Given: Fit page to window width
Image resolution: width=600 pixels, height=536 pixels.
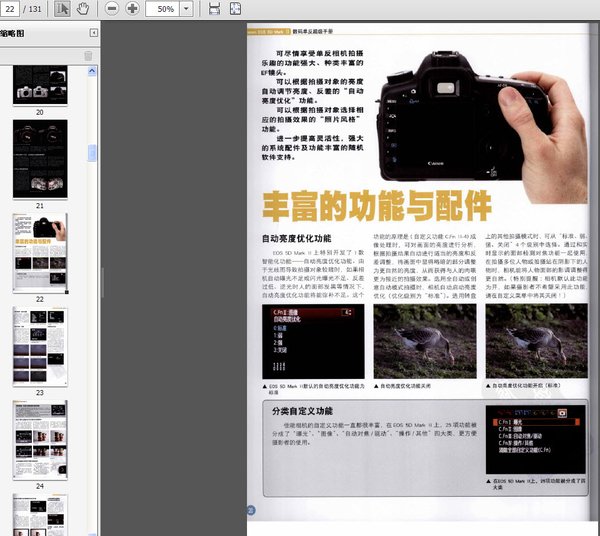Looking at the screenshot, I should pos(214,9).
